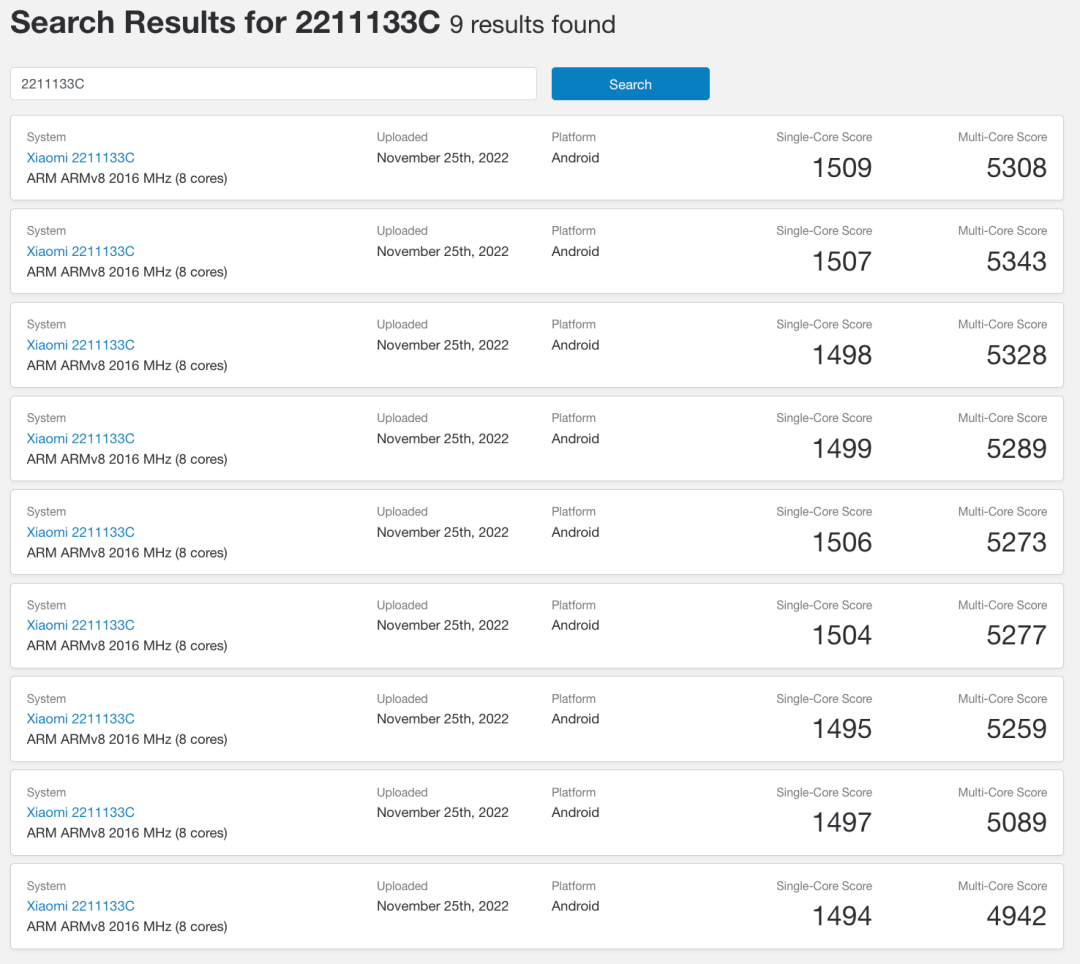This screenshot has width=1080, height=964.
Task: Open Xiaomi 2211133C link with single-core 1509
Action: (x=81, y=158)
